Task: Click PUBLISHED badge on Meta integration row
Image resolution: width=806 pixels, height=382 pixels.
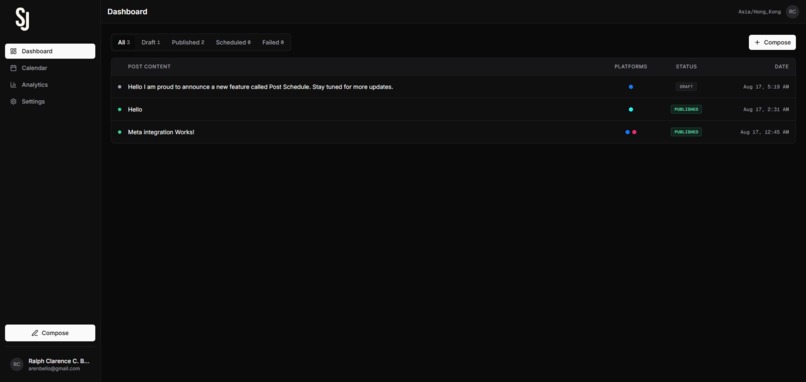Action: 686,132
